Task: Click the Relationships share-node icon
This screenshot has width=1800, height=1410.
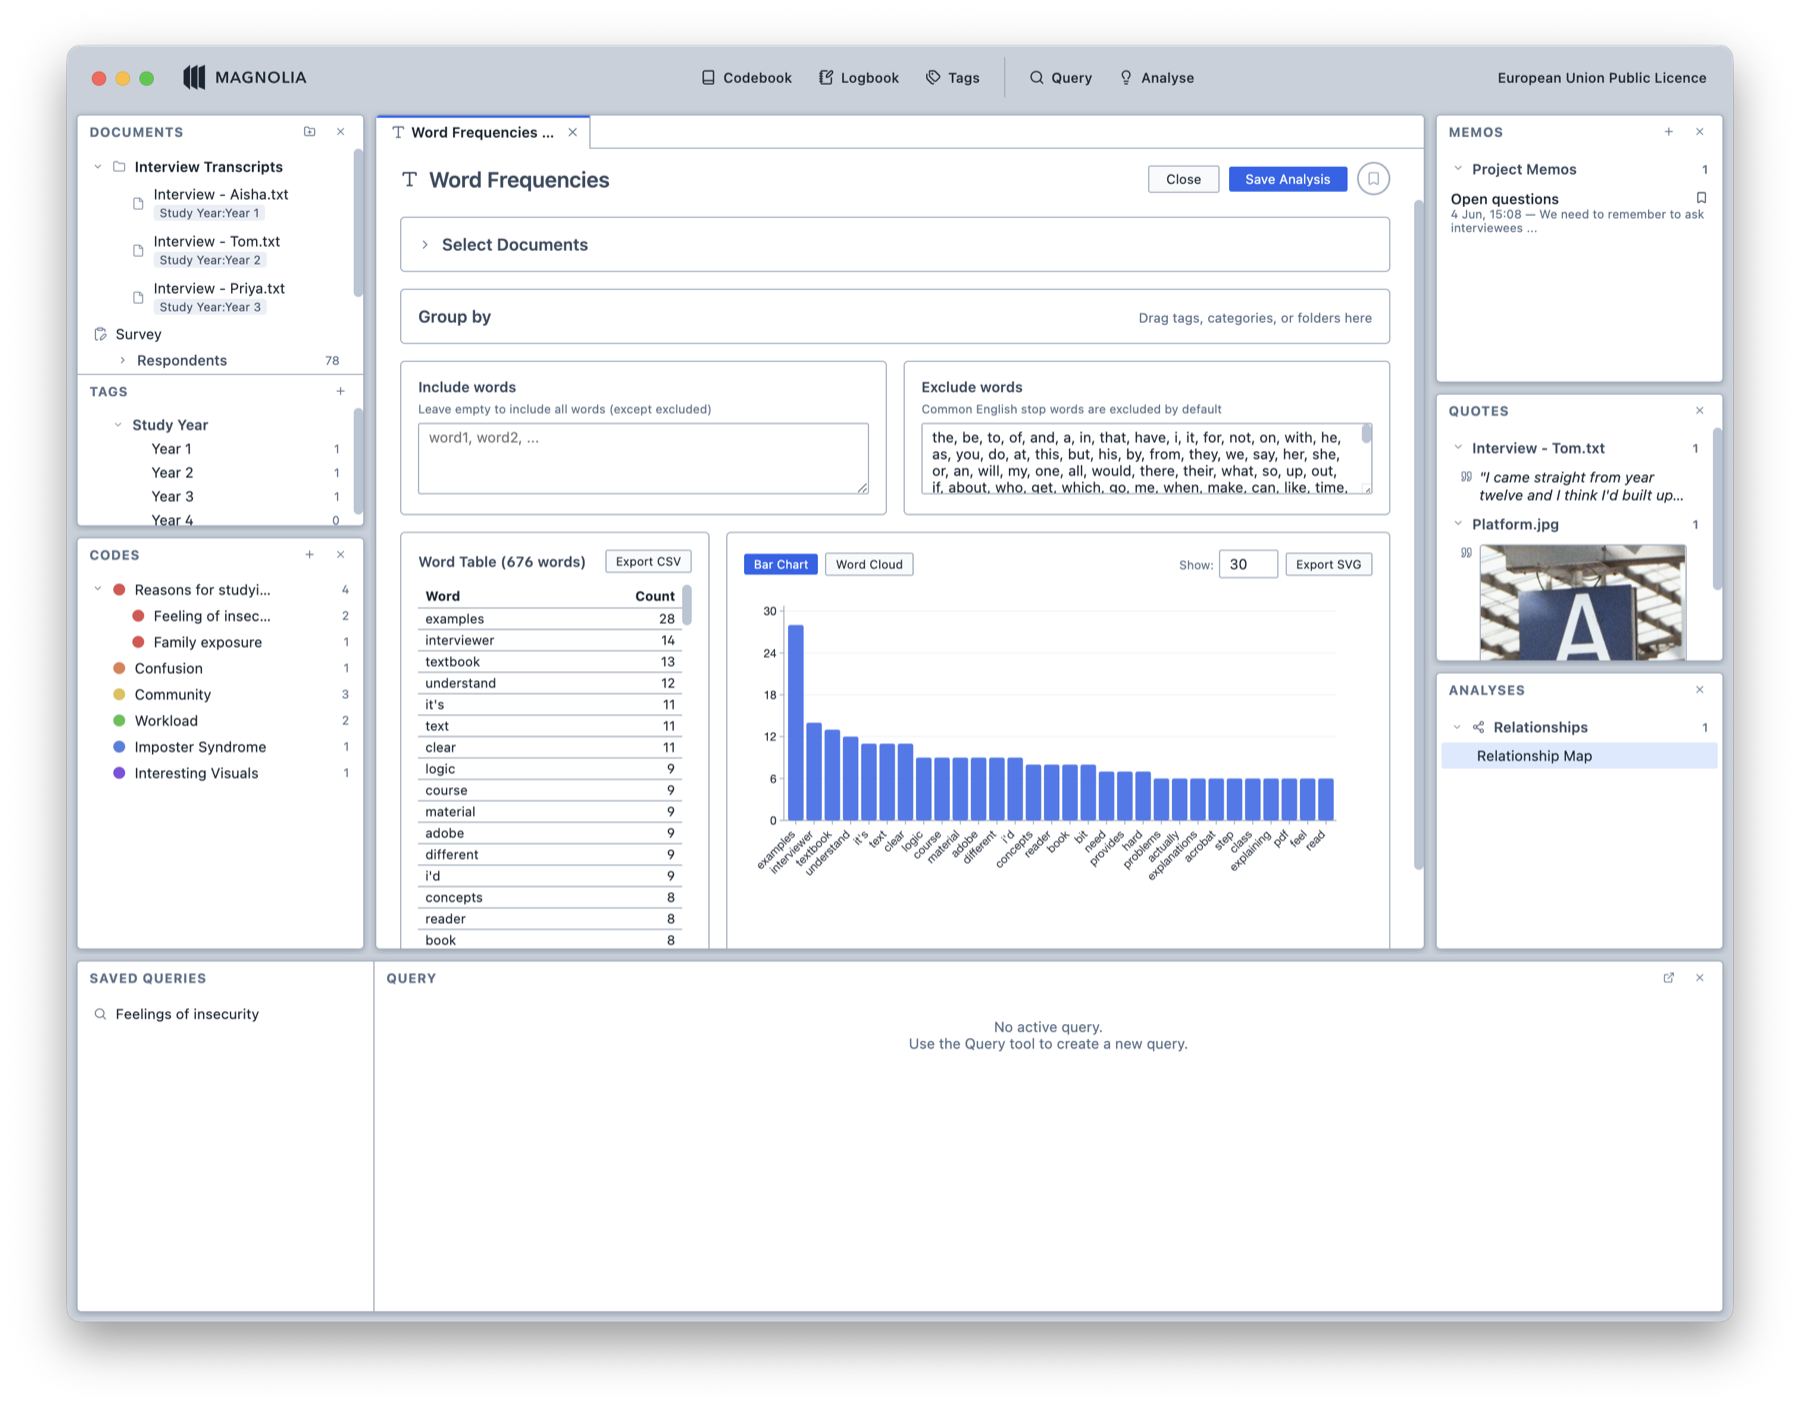Action: click(1478, 727)
